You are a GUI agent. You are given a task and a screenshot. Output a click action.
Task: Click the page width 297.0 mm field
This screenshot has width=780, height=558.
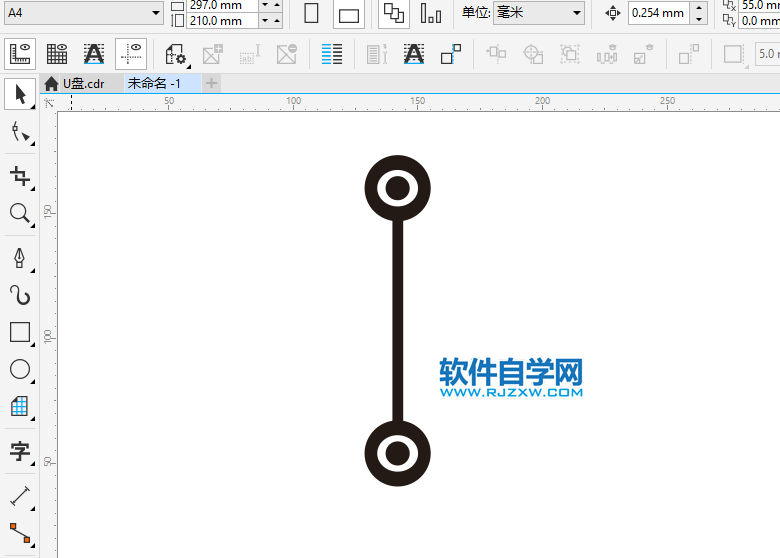(223, 5)
